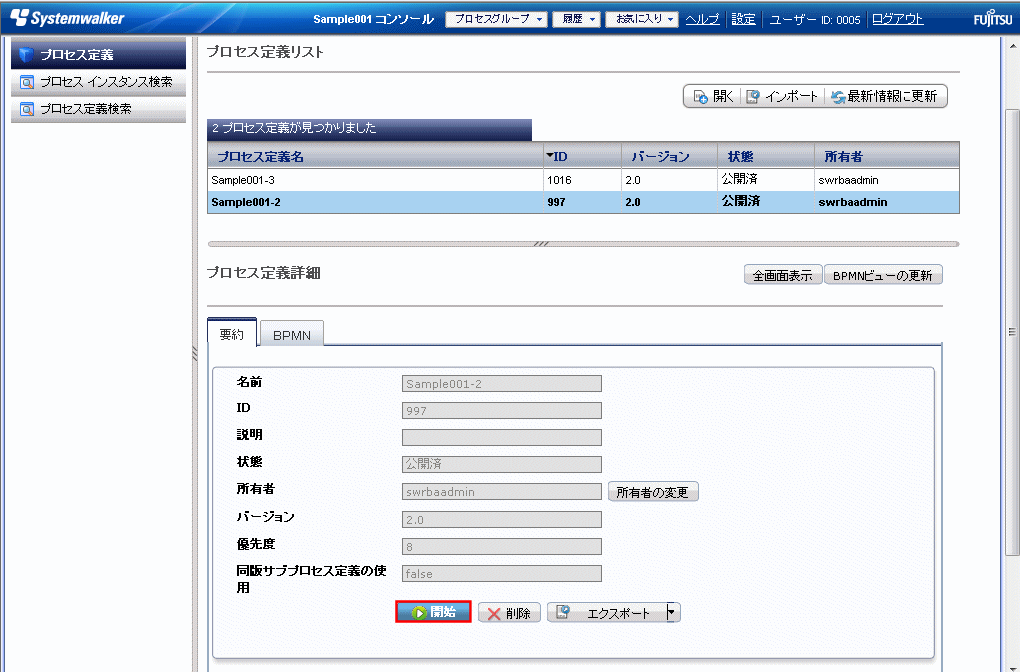Click the 削除 button
Viewport: 1020px width, 672px height.
tap(509, 613)
